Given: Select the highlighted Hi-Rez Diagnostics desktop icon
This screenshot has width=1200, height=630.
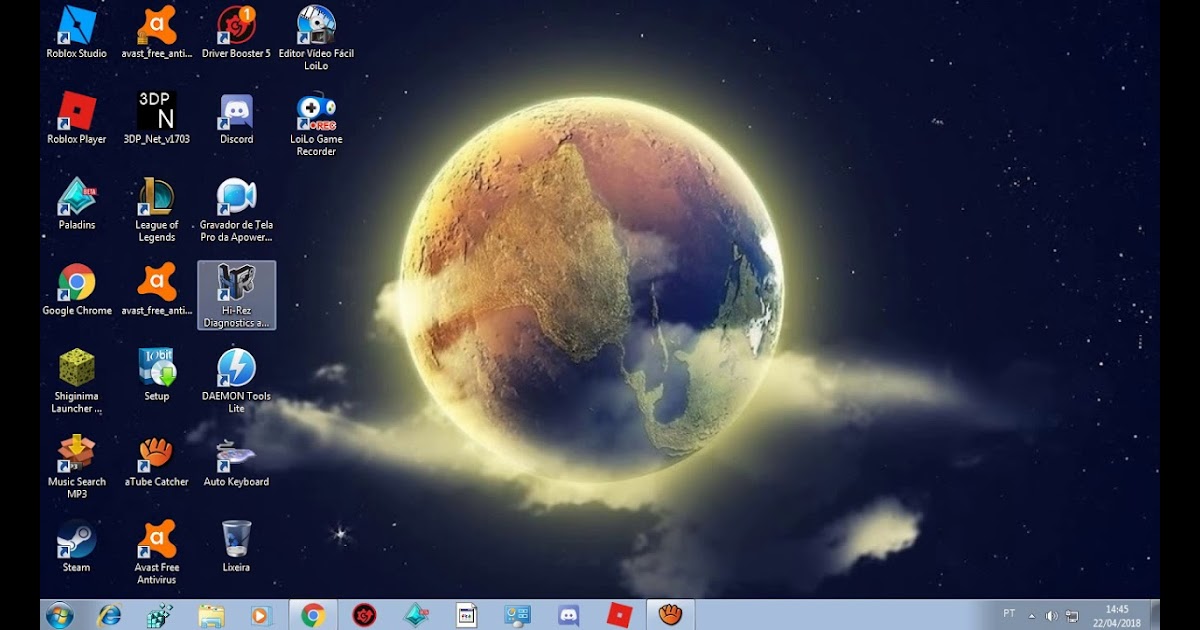Looking at the screenshot, I should click(x=236, y=295).
